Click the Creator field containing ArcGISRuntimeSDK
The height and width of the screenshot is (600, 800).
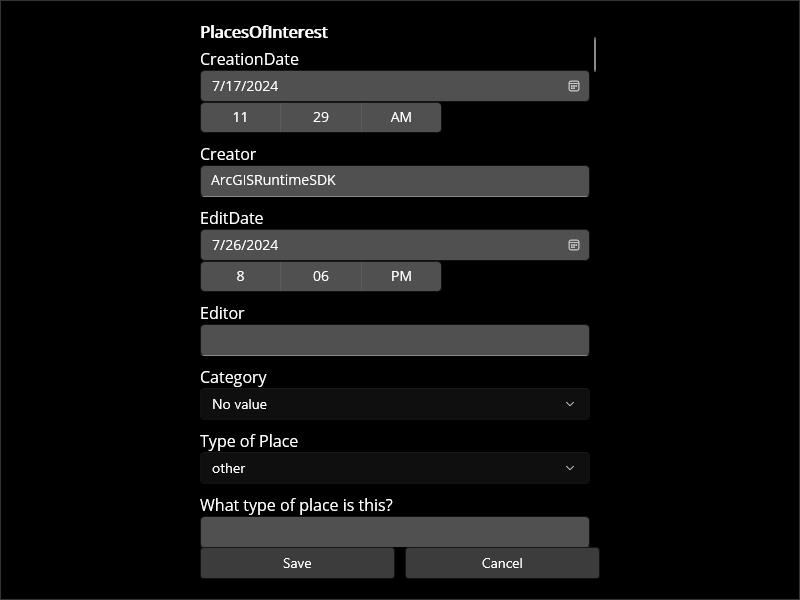[394, 181]
